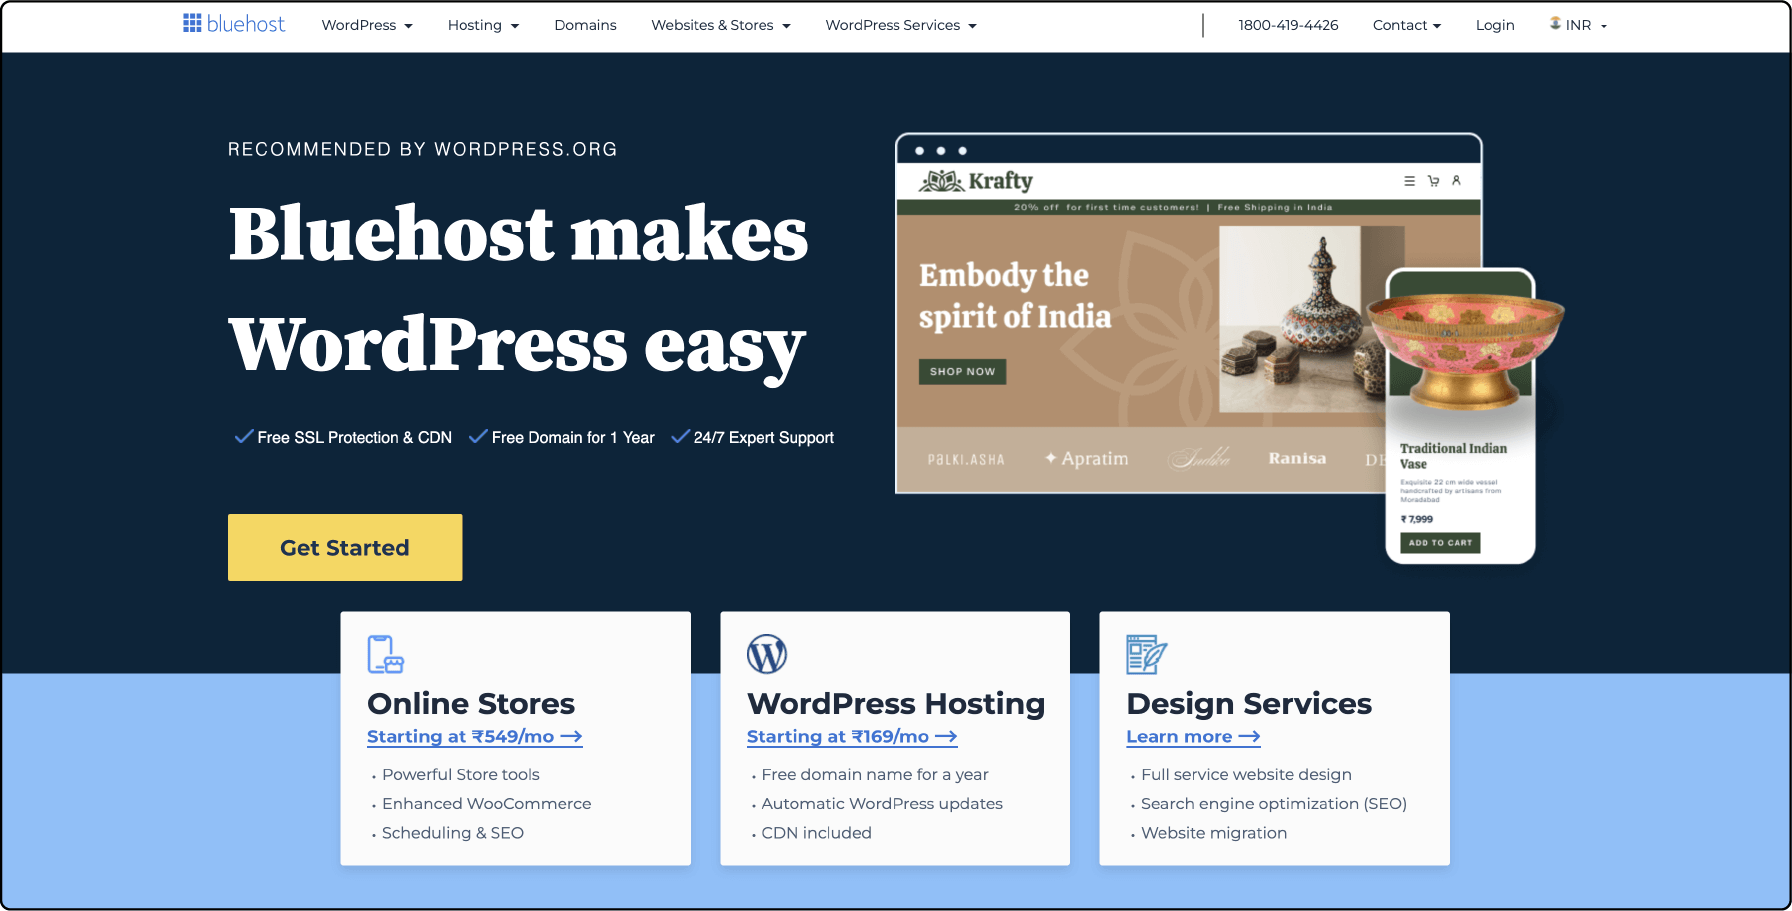
Task: Click 'RECOMMENDED BY WORDPRESS.ORG' text
Action: click(x=422, y=149)
